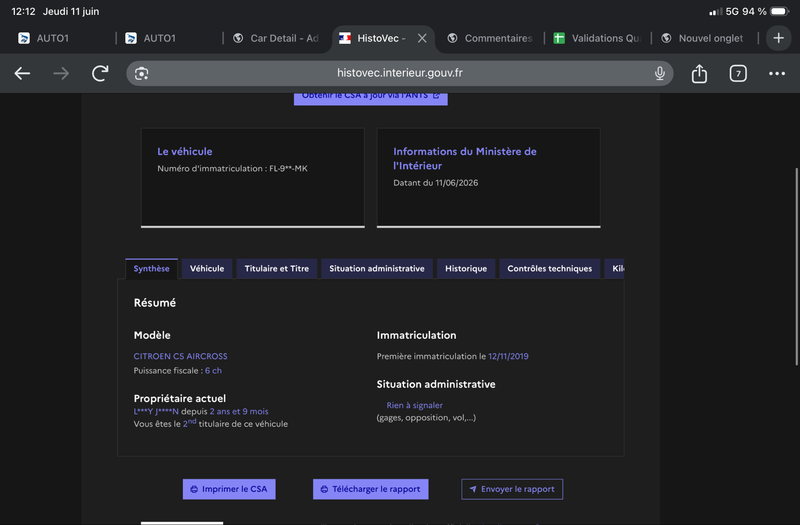Image resolution: width=800 pixels, height=525 pixels.
Task: Click the browser forward arrow
Action: [x=61, y=73]
